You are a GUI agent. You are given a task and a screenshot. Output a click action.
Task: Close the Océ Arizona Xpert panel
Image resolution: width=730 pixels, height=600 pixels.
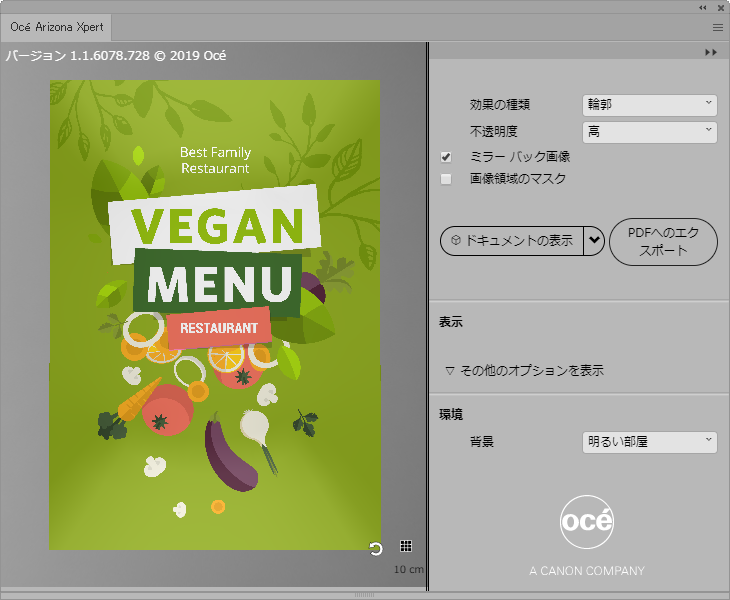[x=721, y=7]
